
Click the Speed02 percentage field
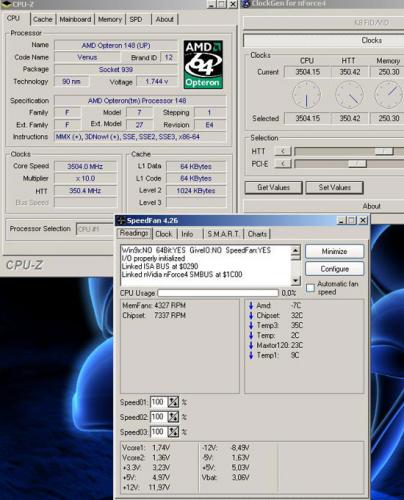click(159, 417)
